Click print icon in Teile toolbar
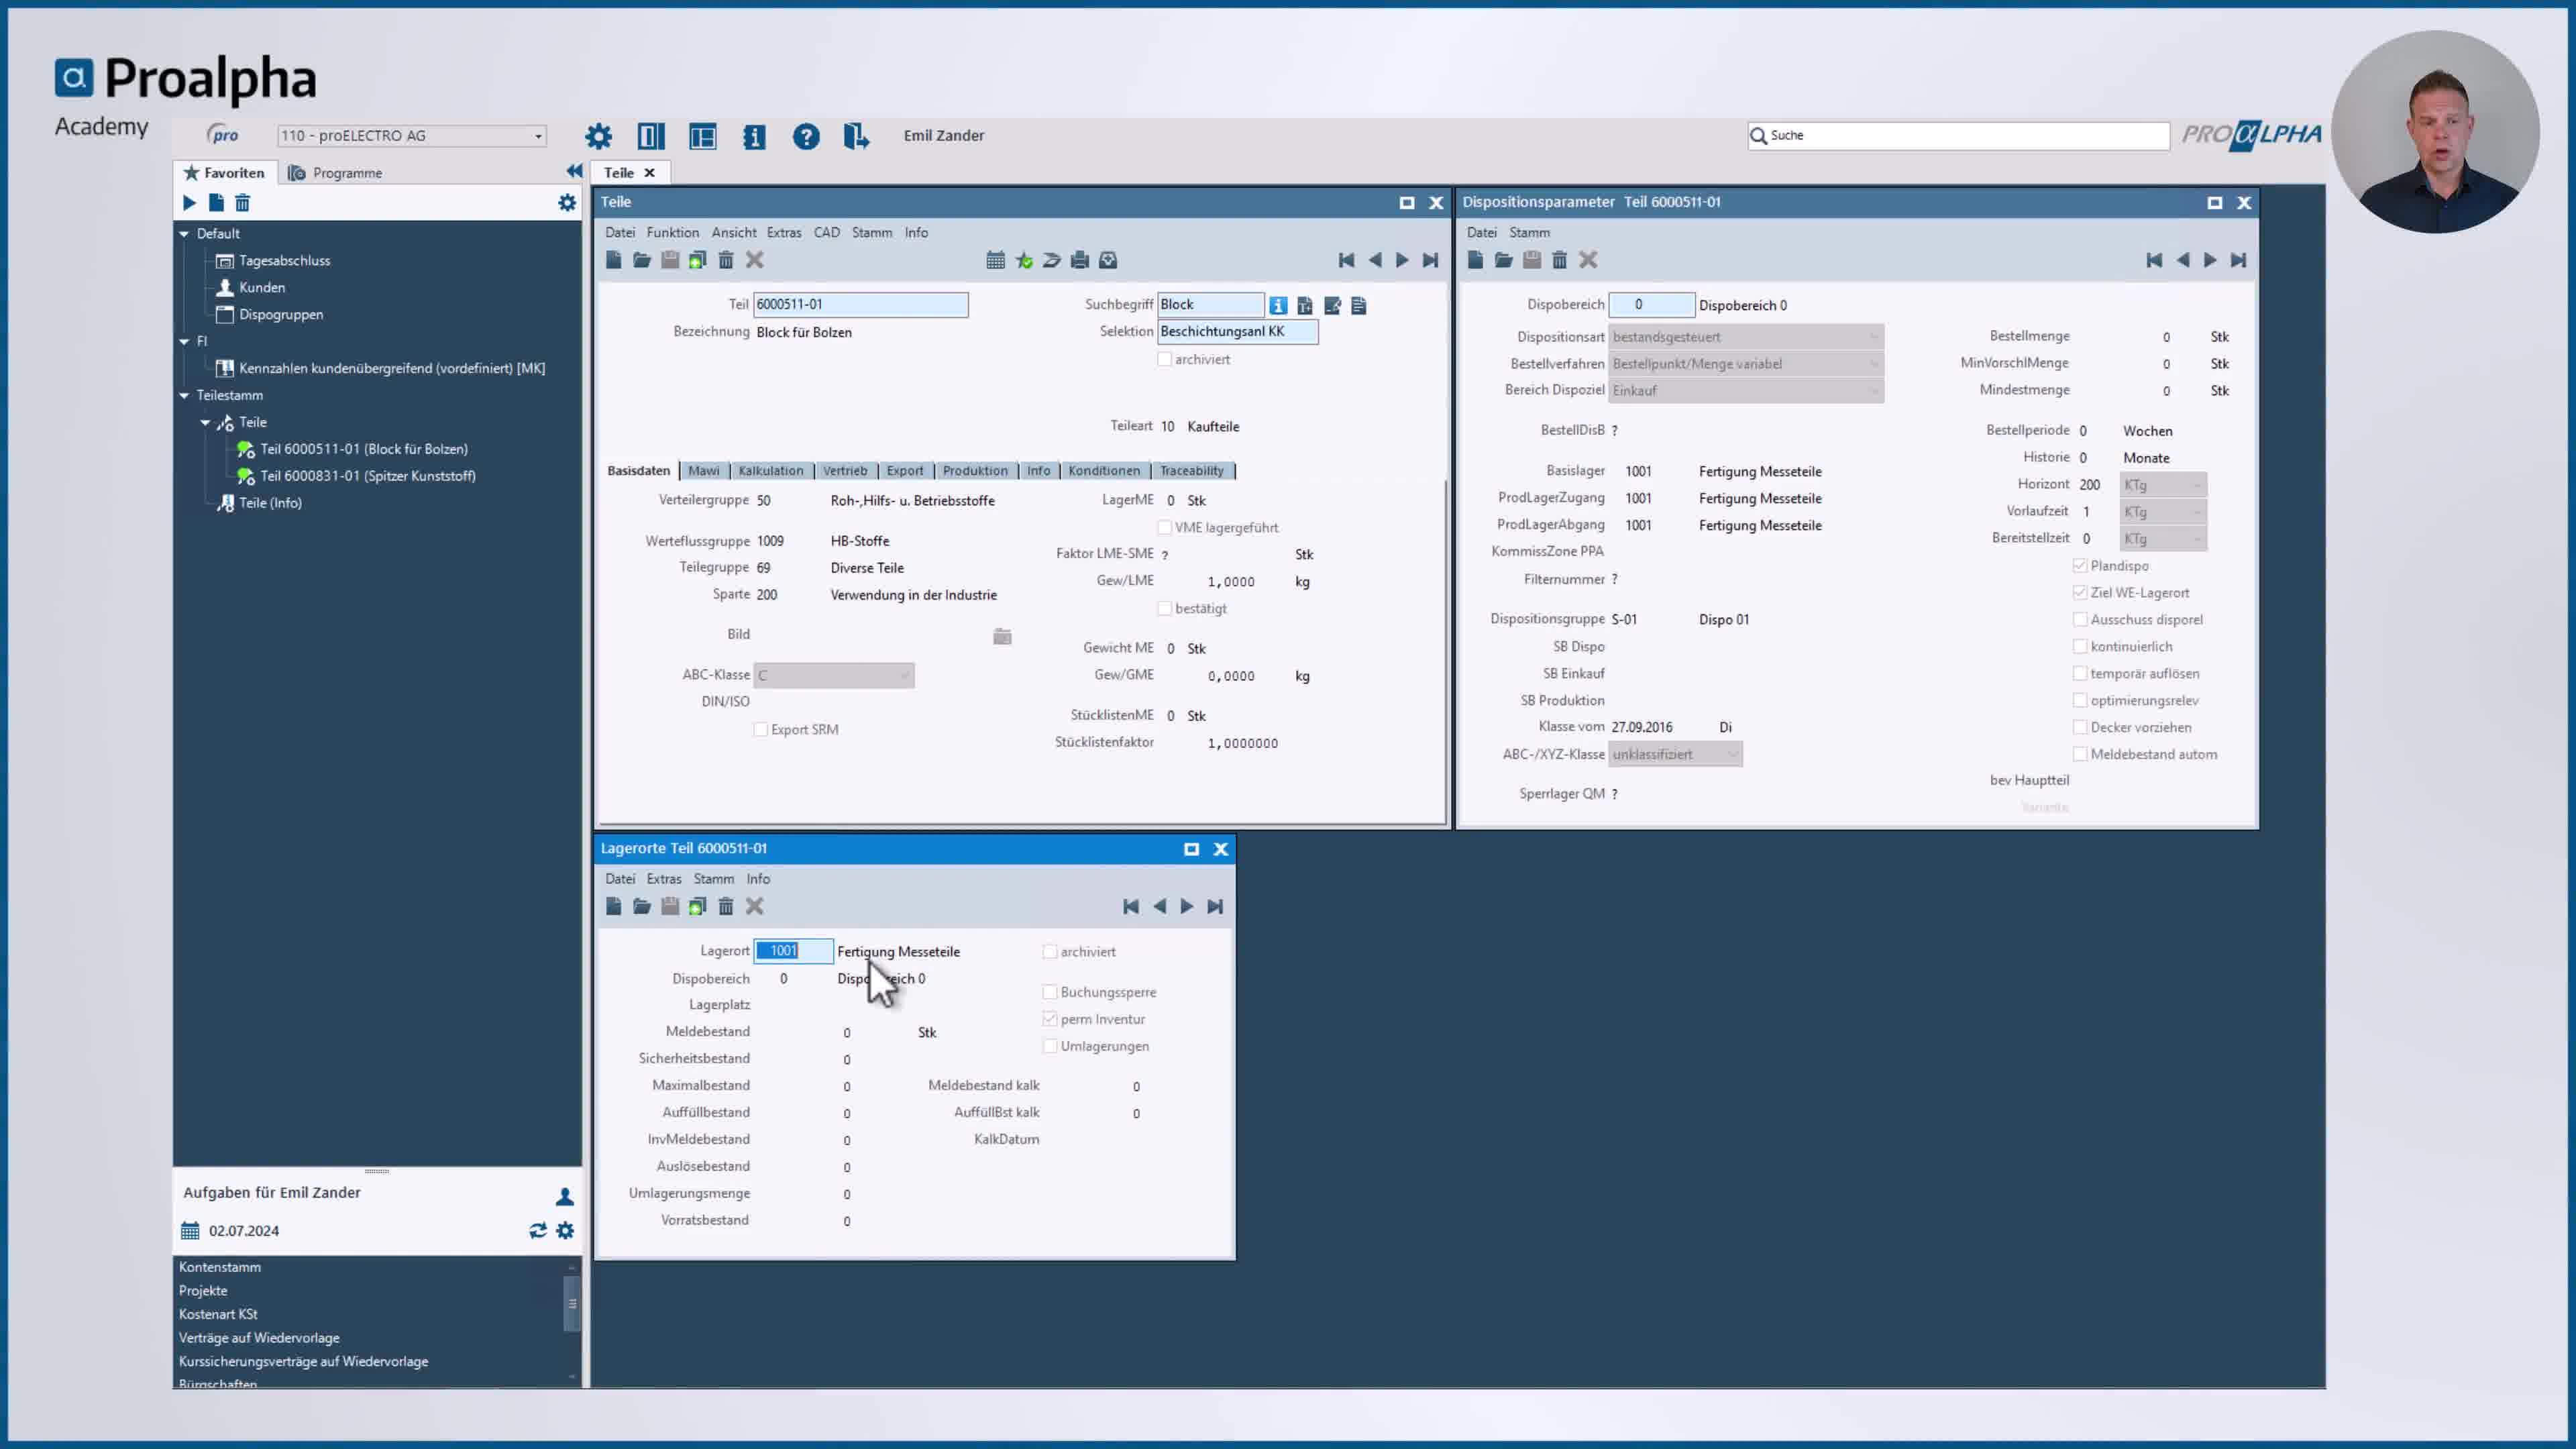Image resolution: width=2576 pixels, height=1449 pixels. click(1079, 260)
